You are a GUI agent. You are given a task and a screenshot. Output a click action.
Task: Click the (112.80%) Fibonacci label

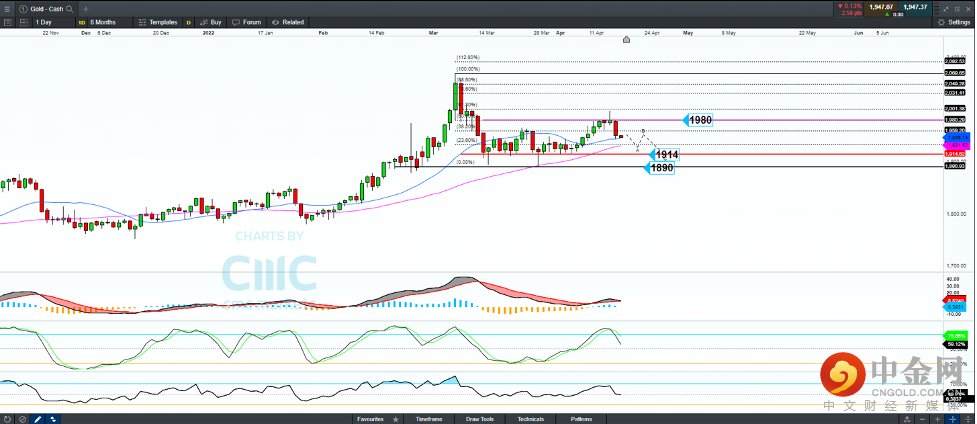coord(467,58)
